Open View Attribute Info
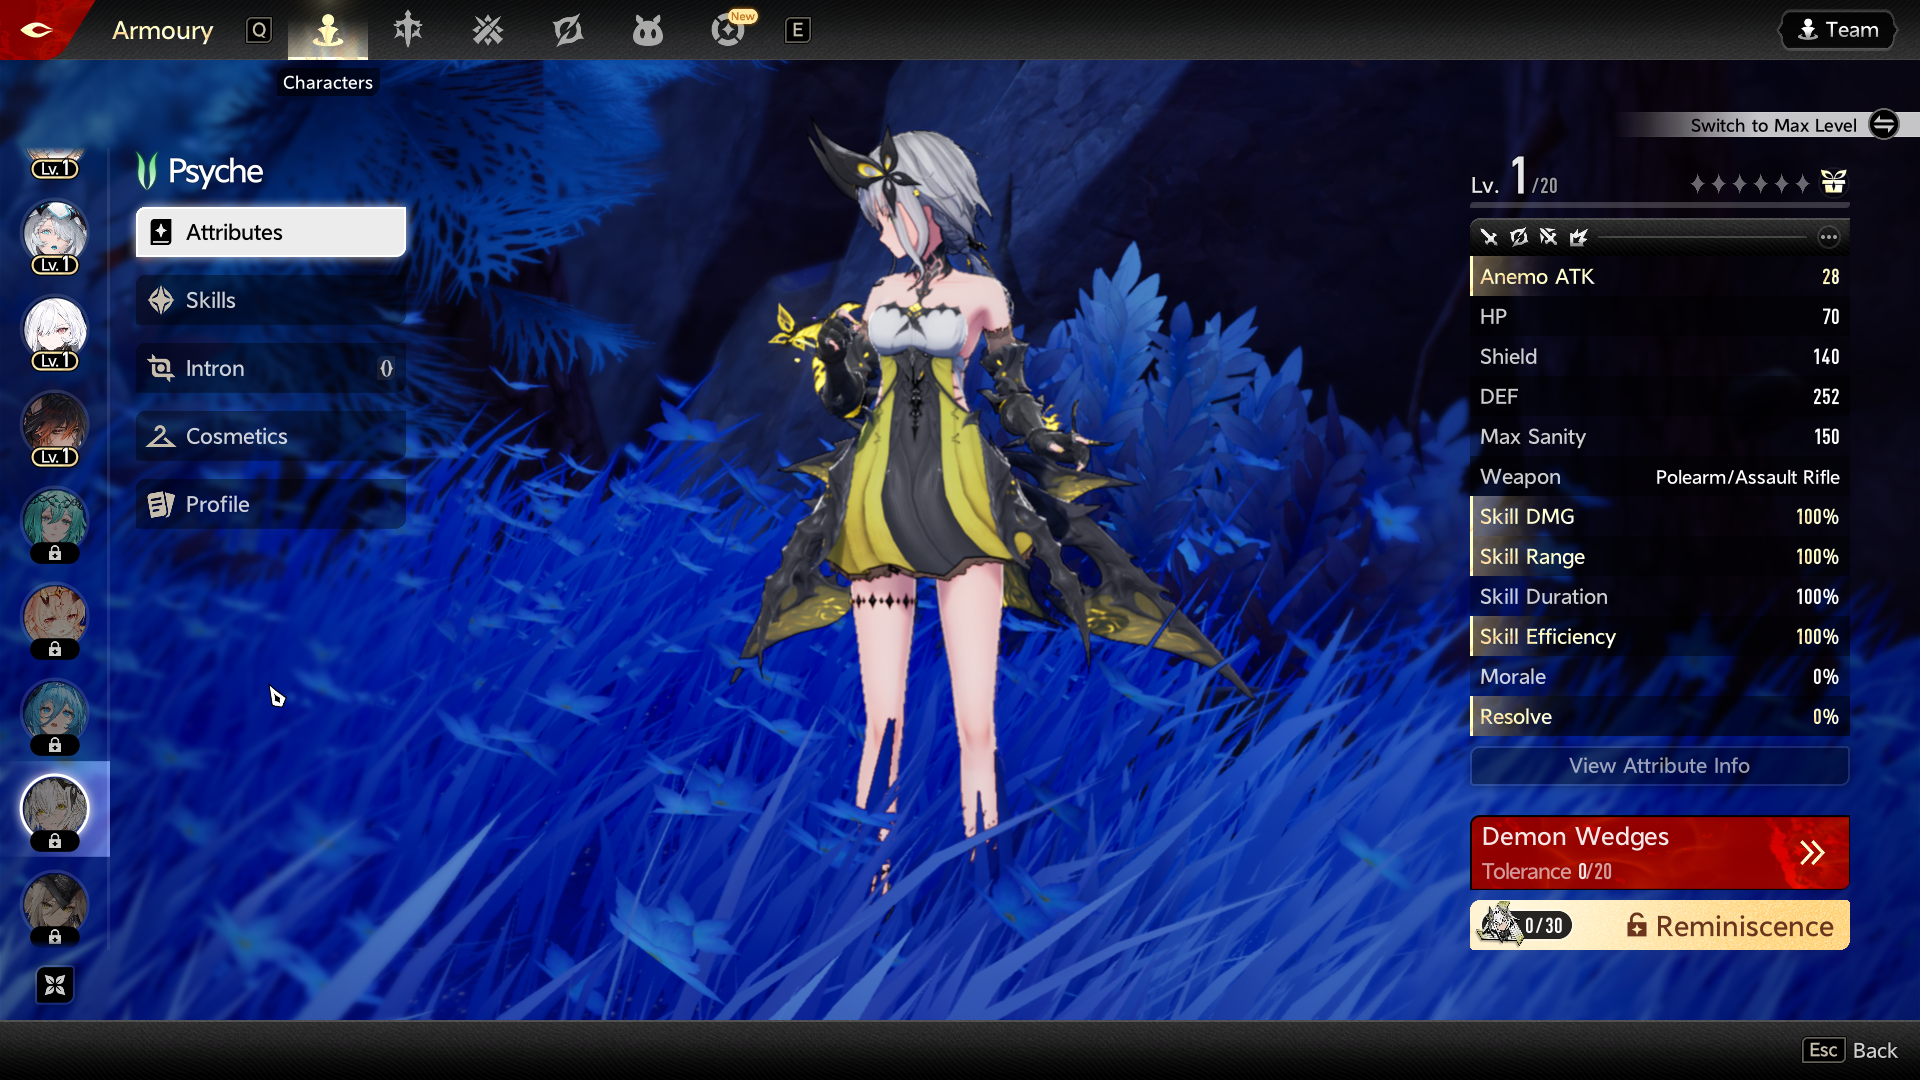The width and height of the screenshot is (1920, 1080). (x=1659, y=766)
